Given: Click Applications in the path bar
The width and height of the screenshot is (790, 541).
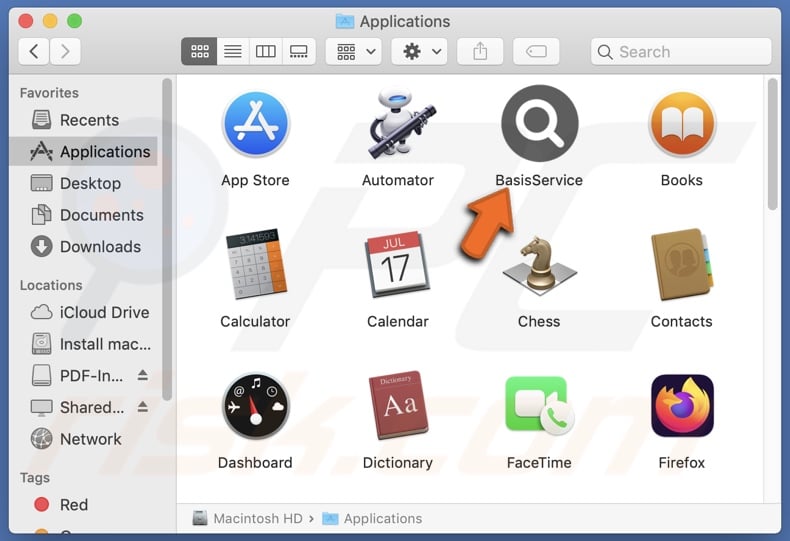Looking at the screenshot, I should pyautogui.click(x=372, y=518).
